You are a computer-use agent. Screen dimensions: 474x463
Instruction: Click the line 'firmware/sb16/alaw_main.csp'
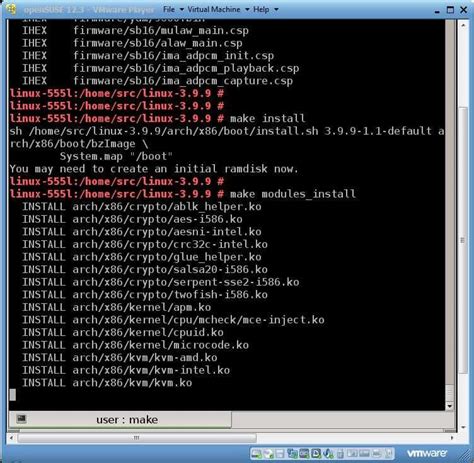pos(158,43)
